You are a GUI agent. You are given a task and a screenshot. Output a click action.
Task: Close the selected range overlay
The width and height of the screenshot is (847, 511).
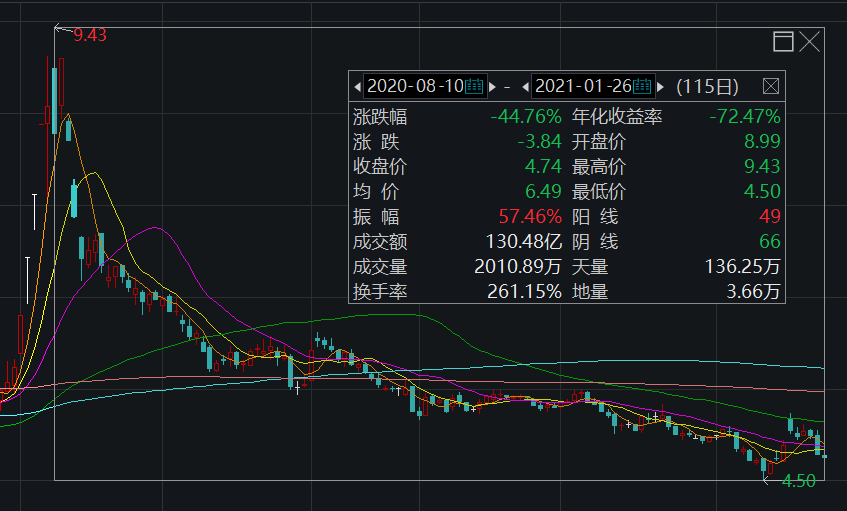point(809,41)
